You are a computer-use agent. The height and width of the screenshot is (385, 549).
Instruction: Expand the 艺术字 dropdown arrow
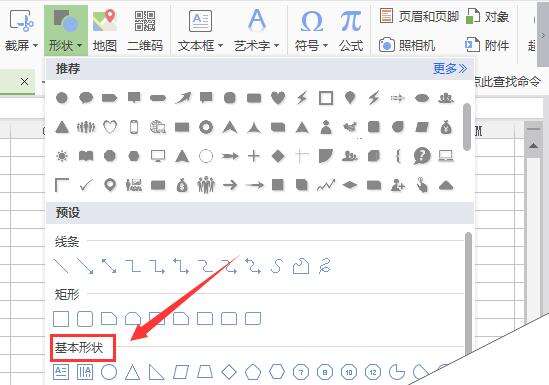click(276, 46)
